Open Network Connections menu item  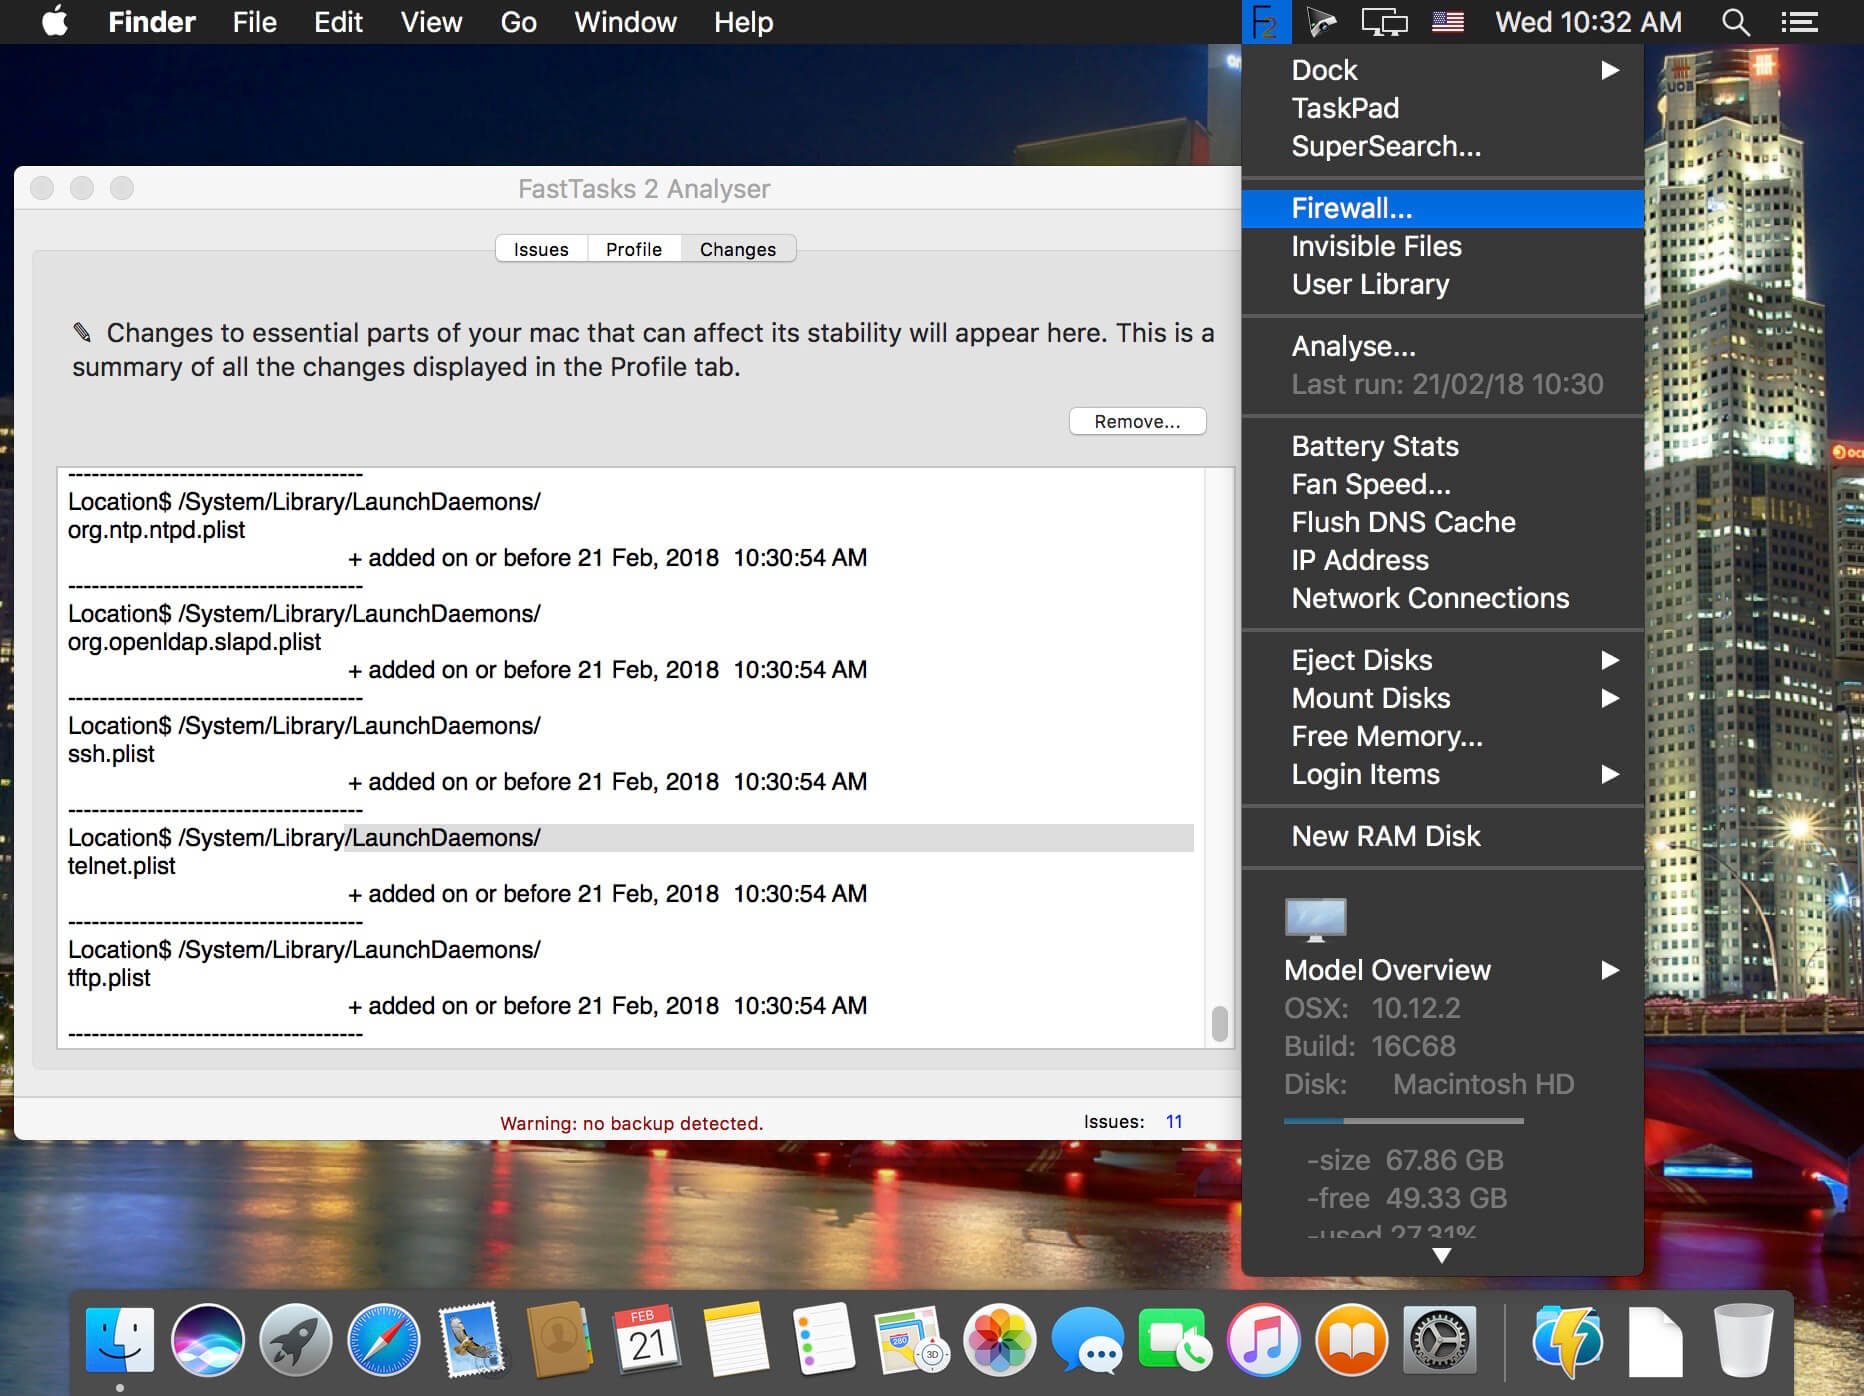(1443, 598)
